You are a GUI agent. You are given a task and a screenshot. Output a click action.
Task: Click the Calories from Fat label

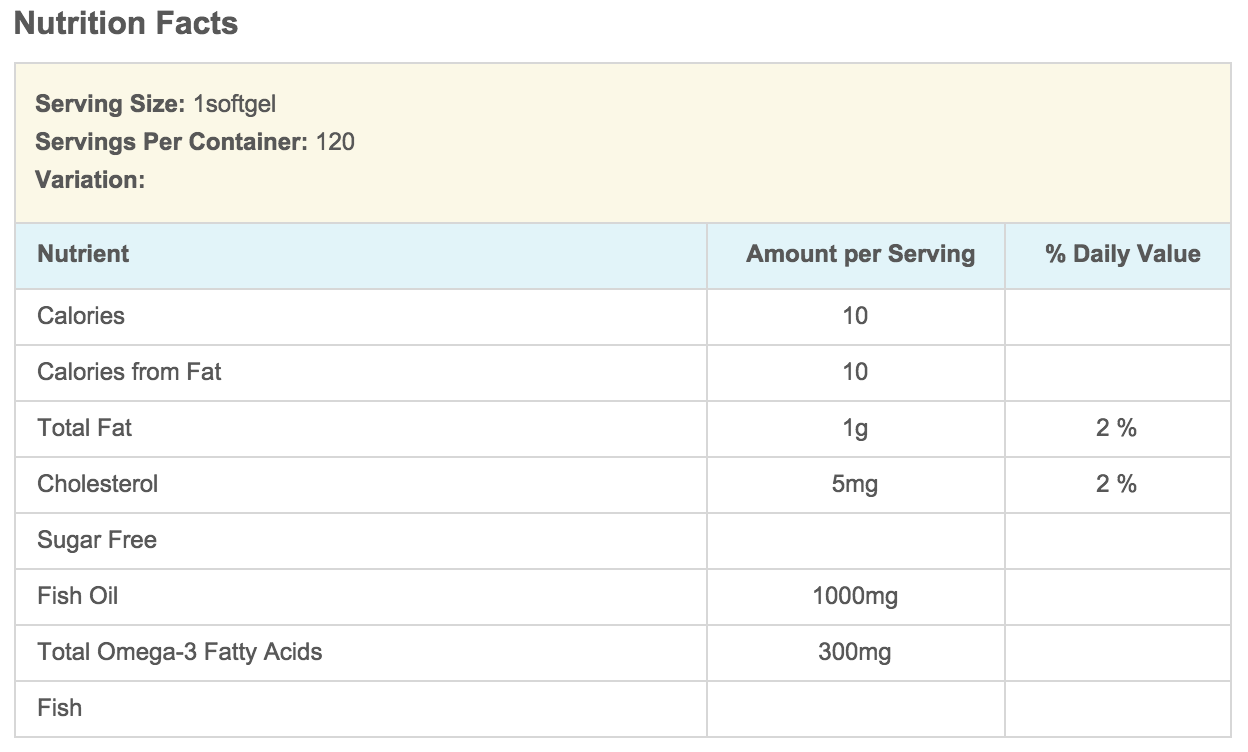[x=129, y=372]
